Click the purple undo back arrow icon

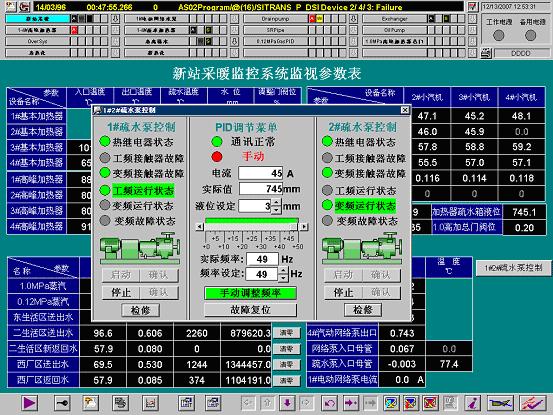click(x=330, y=403)
